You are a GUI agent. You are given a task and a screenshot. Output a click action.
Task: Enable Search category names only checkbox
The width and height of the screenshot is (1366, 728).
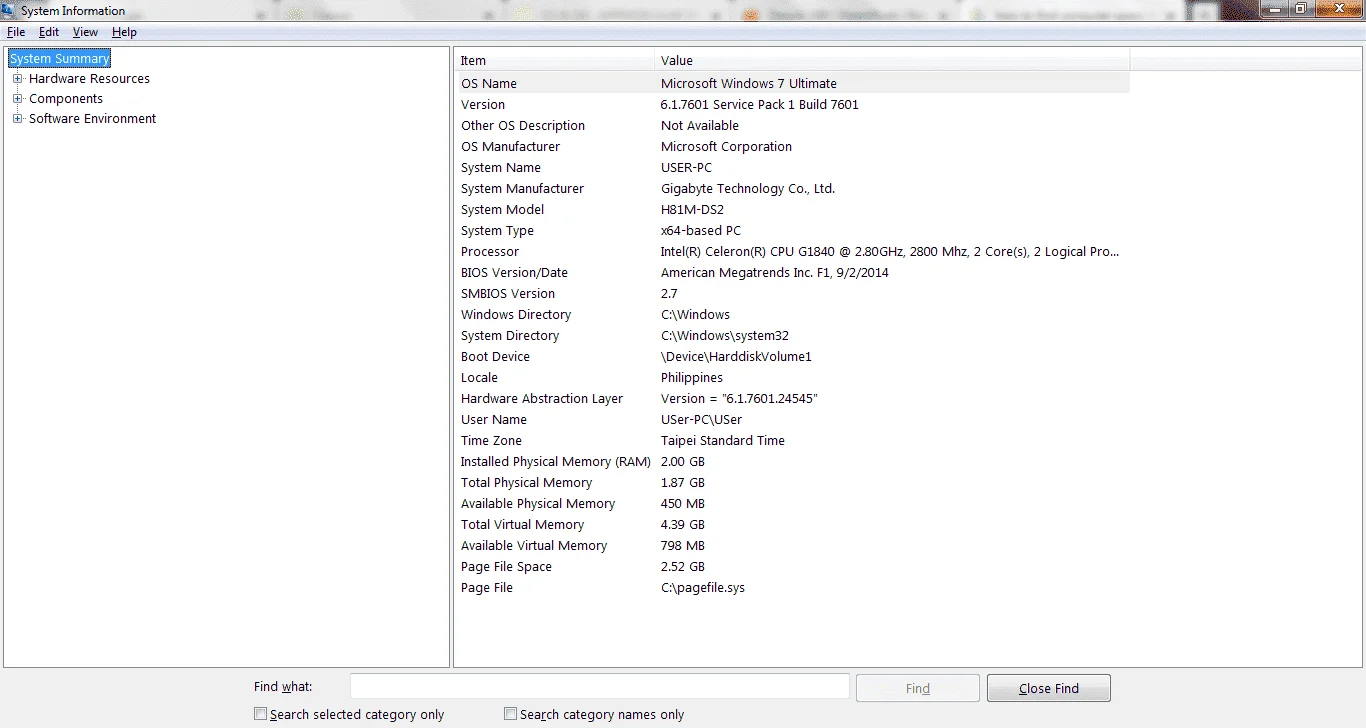511,714
